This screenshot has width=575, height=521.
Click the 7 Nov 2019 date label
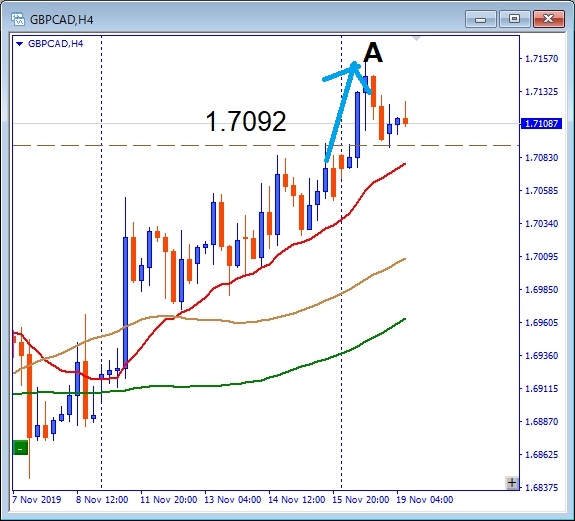pyautogui.click(x=36, y=500)
